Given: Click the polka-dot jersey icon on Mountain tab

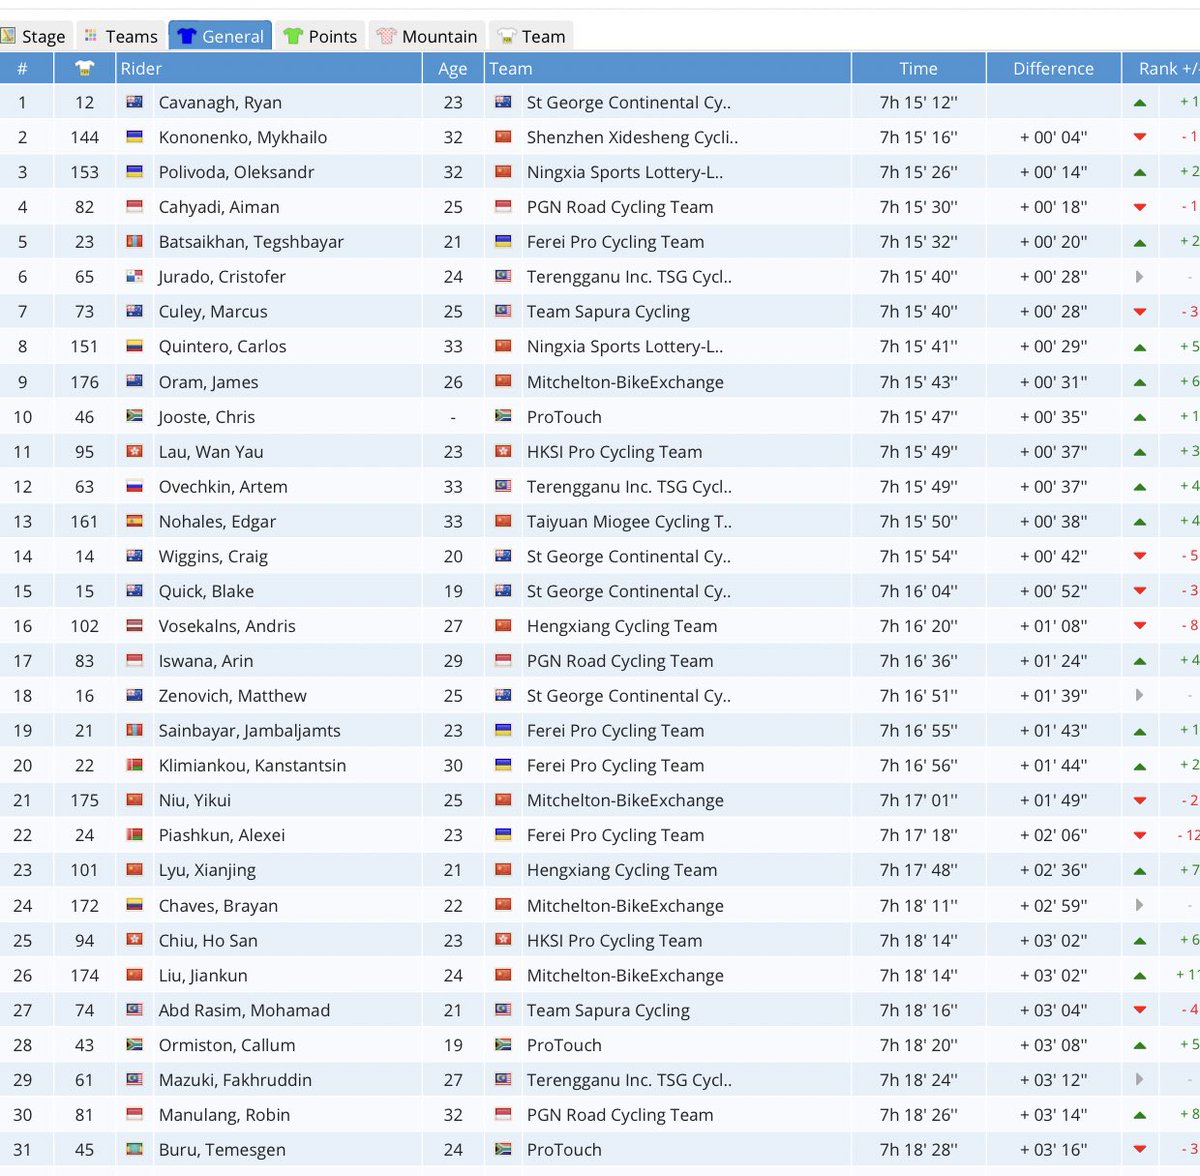Looking at the screenshot, I should point(387,36).
